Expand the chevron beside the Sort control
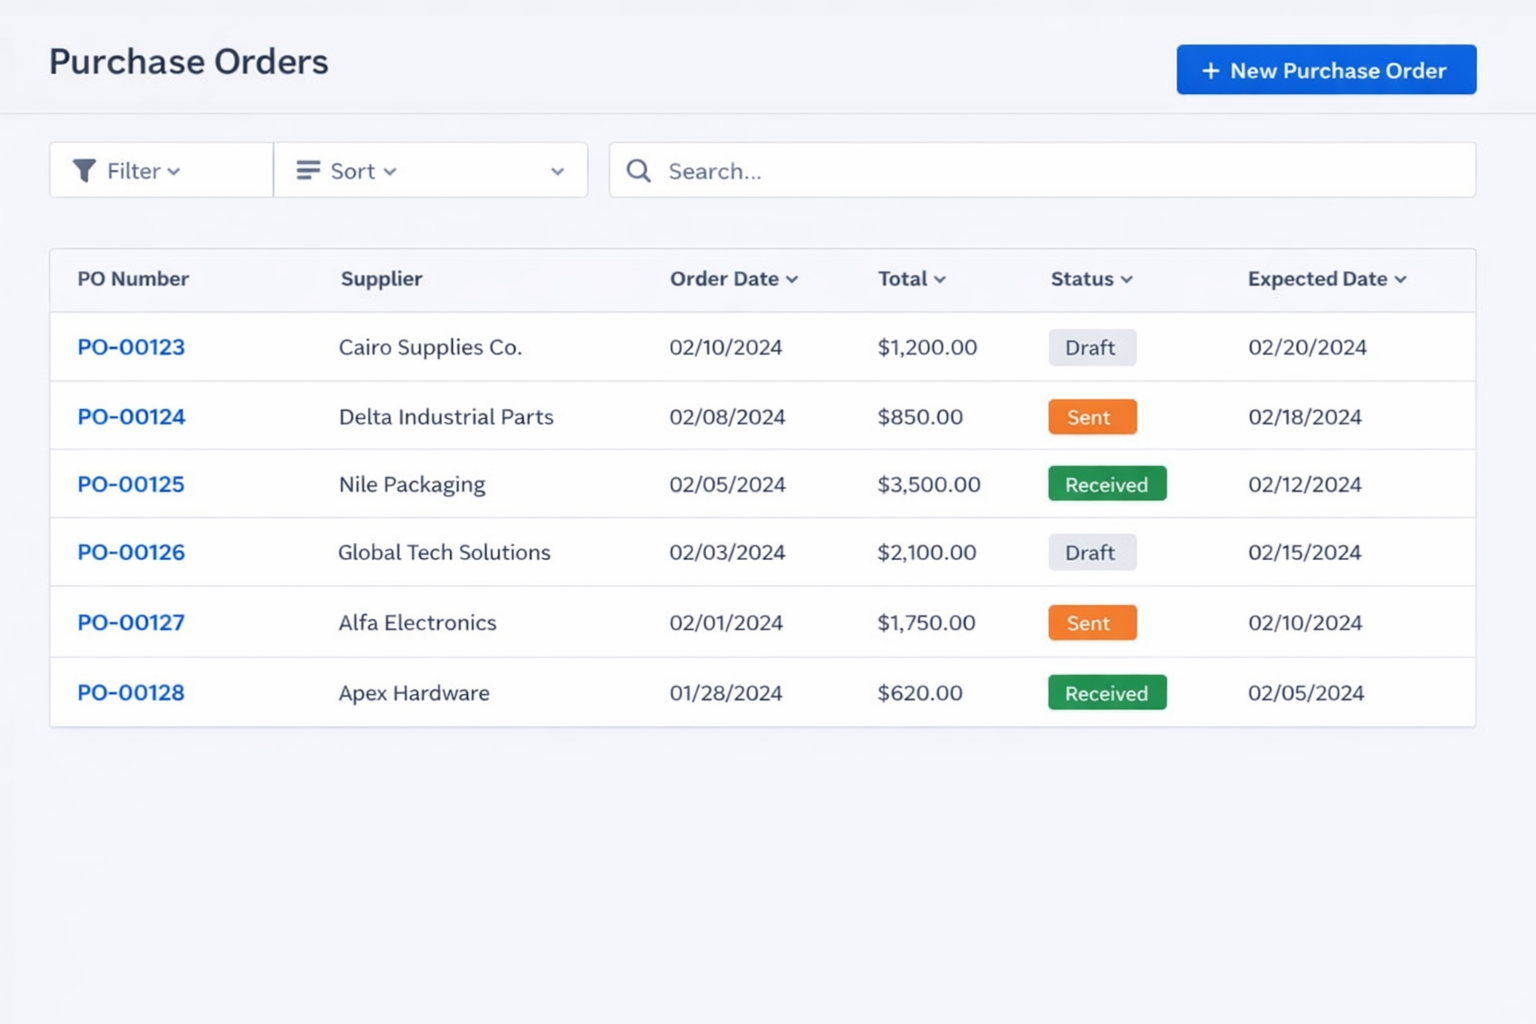 [556, 171]
